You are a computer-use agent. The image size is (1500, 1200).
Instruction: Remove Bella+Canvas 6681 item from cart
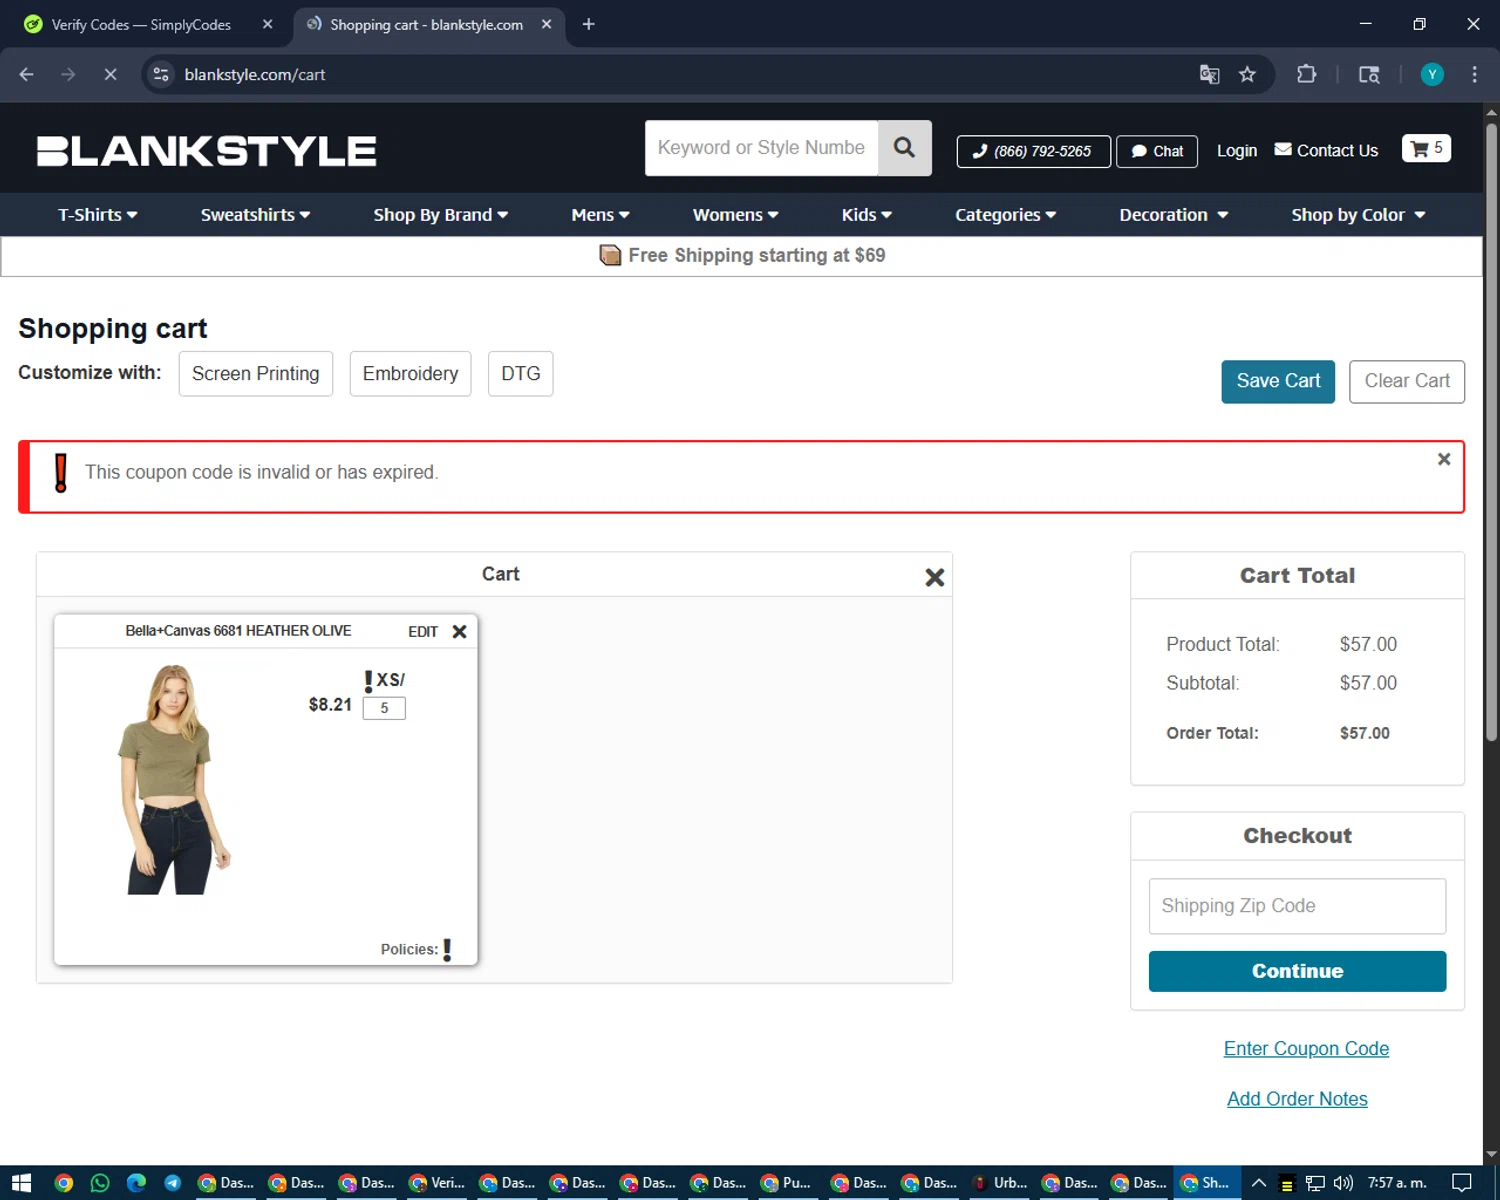460,632
